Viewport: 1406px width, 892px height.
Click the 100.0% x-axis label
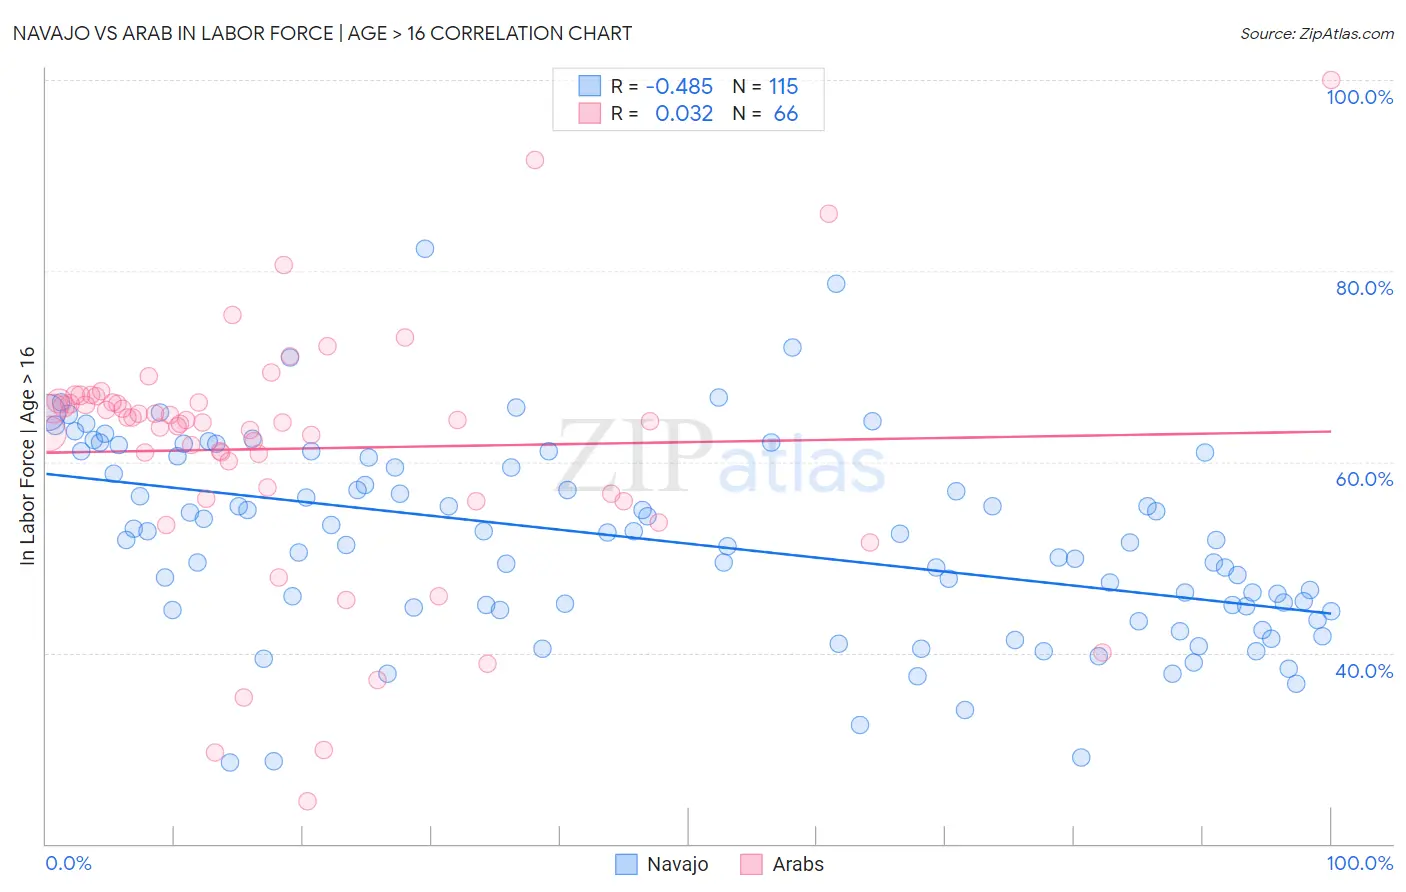point(1360,863)
